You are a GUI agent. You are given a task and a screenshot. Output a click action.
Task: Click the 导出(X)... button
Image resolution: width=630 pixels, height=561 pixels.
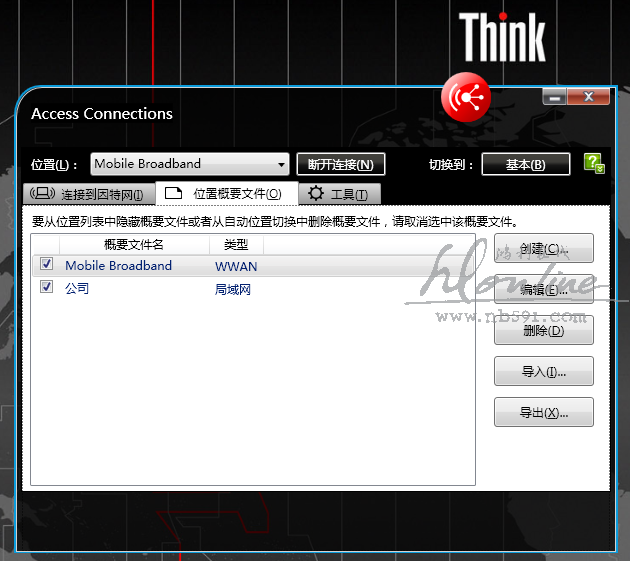pos(544,412)
